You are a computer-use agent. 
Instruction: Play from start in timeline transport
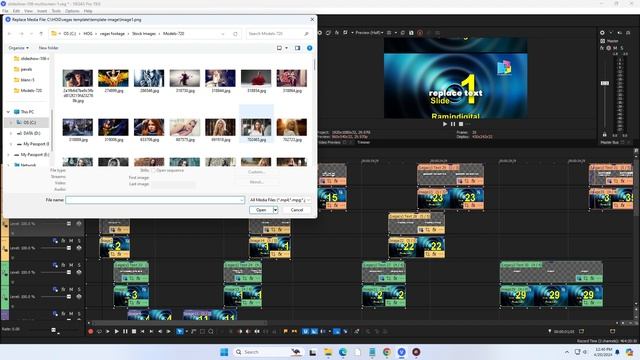click(x=108, y=331)
